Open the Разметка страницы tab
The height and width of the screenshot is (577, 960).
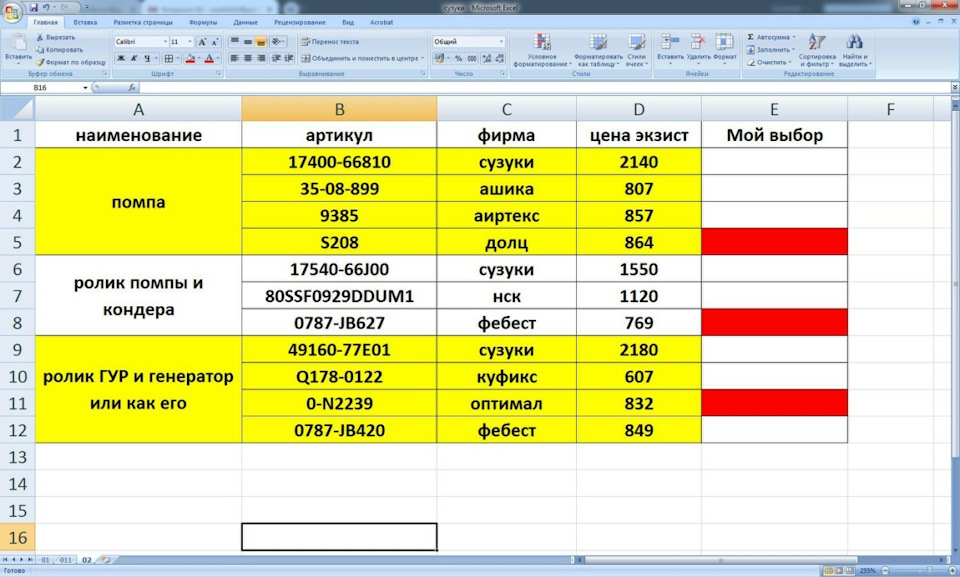point(143,22)
